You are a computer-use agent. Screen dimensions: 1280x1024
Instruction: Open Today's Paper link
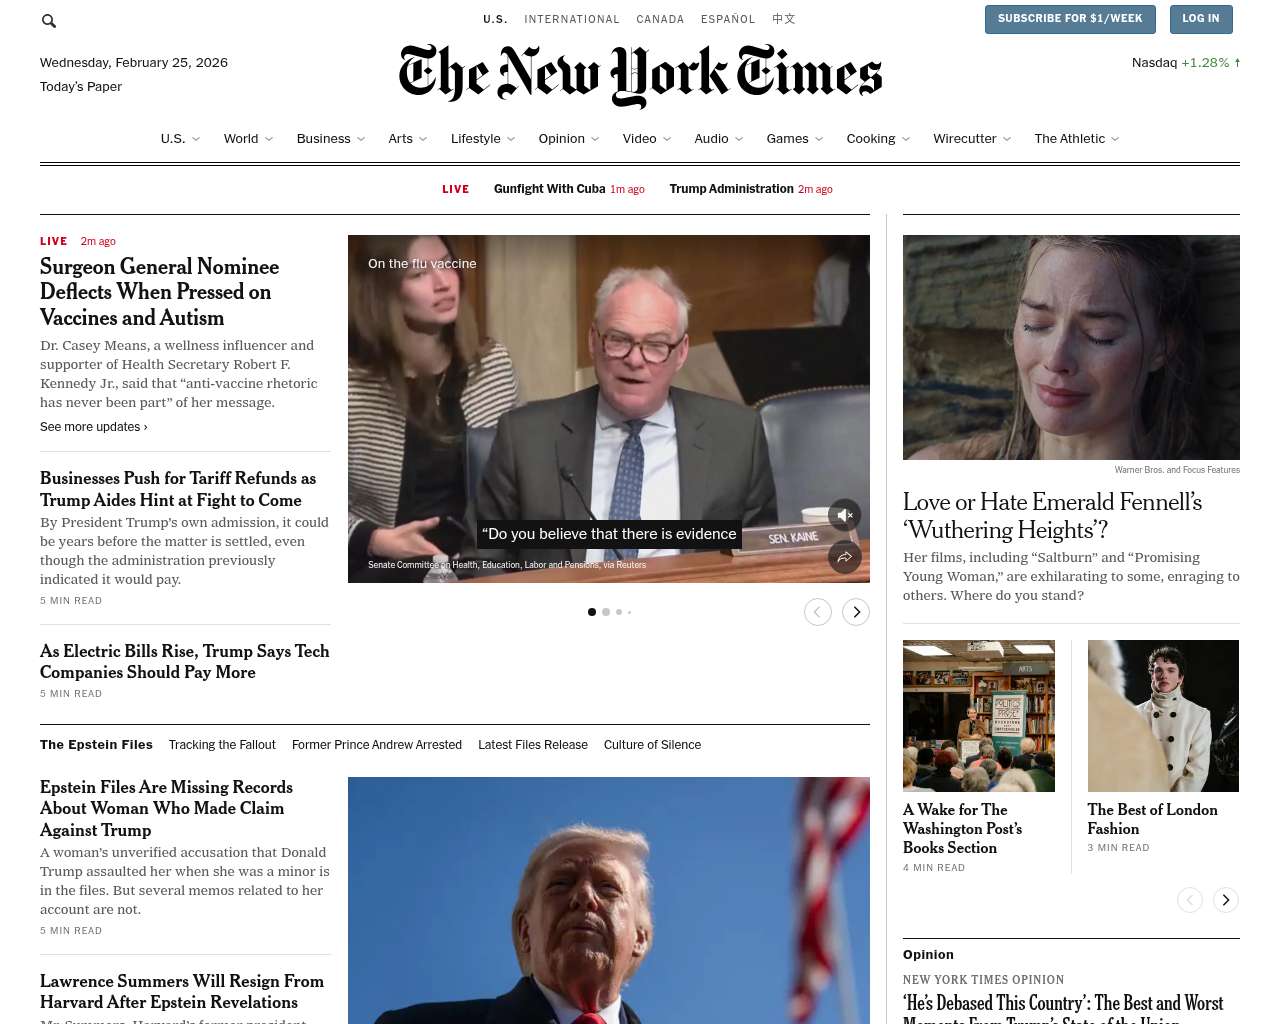[x=81, y=87]
